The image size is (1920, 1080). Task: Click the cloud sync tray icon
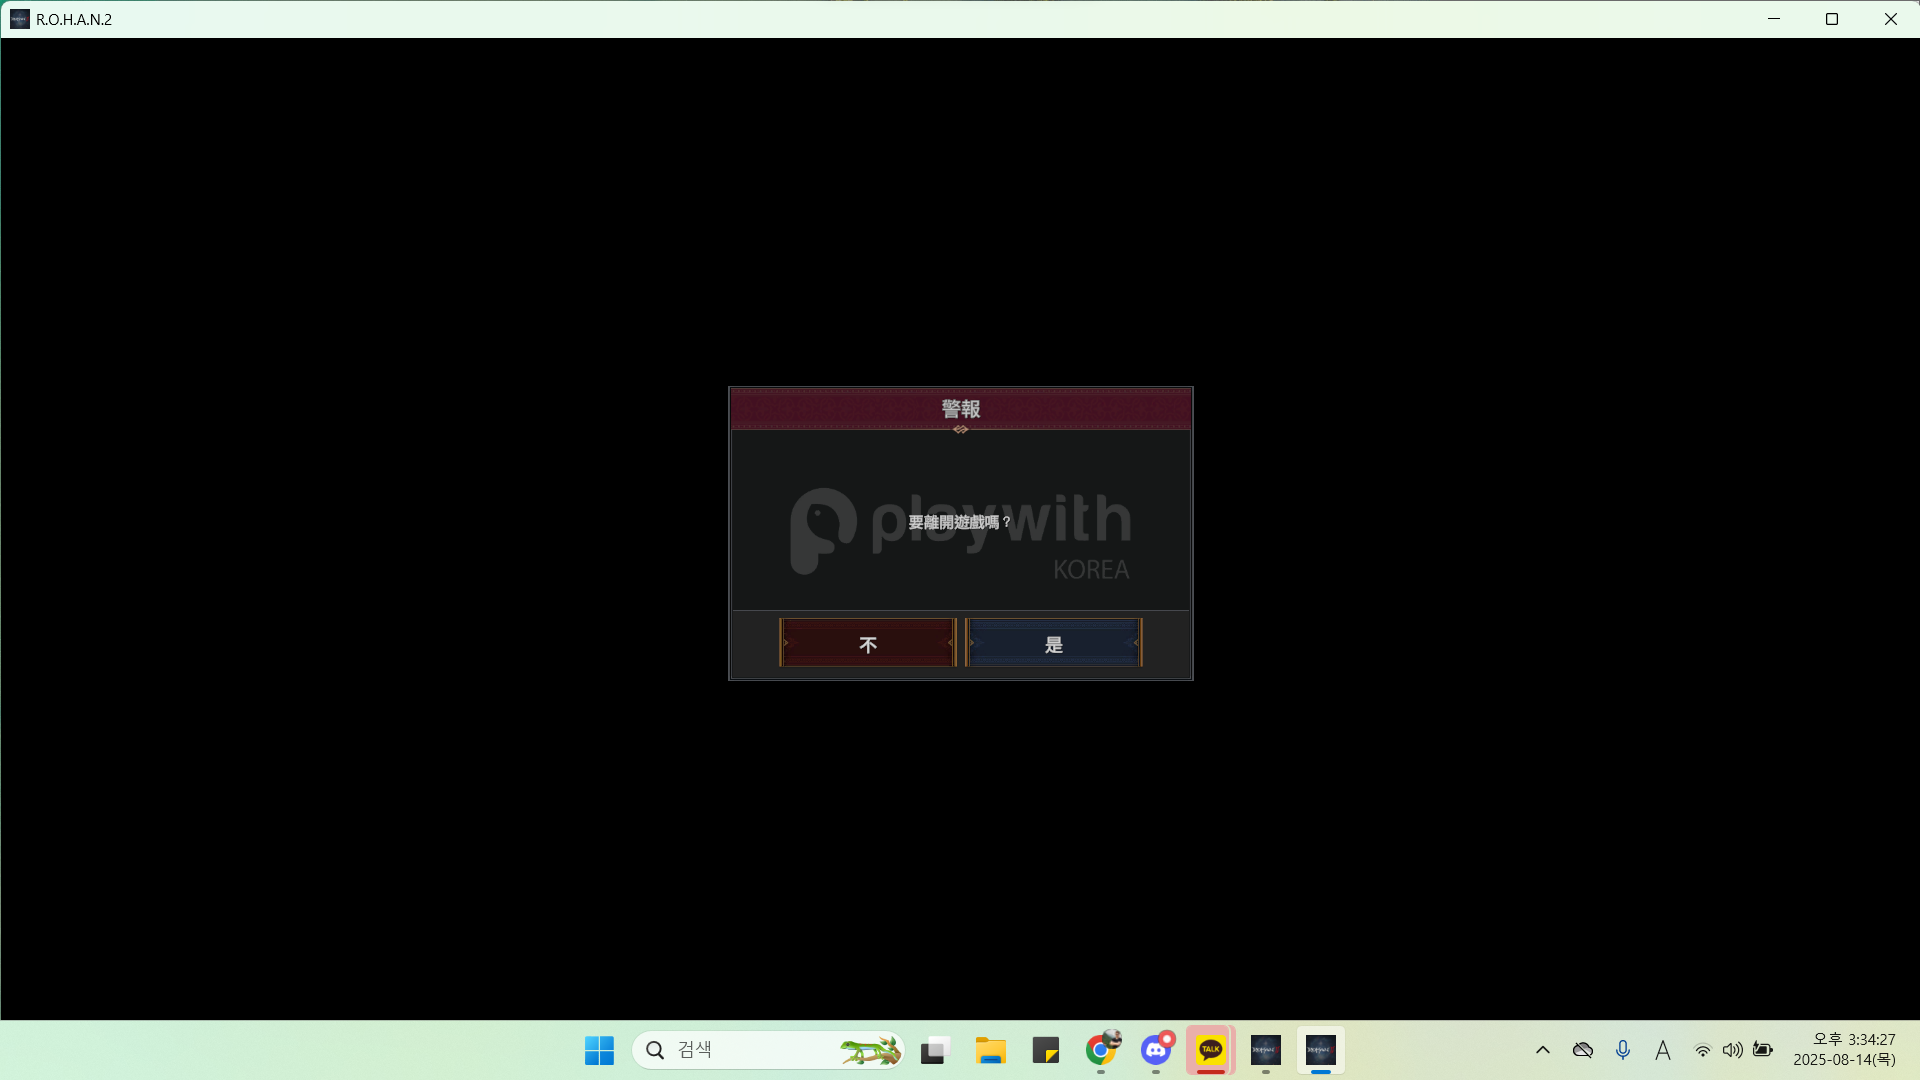tap(1582, 1050)
